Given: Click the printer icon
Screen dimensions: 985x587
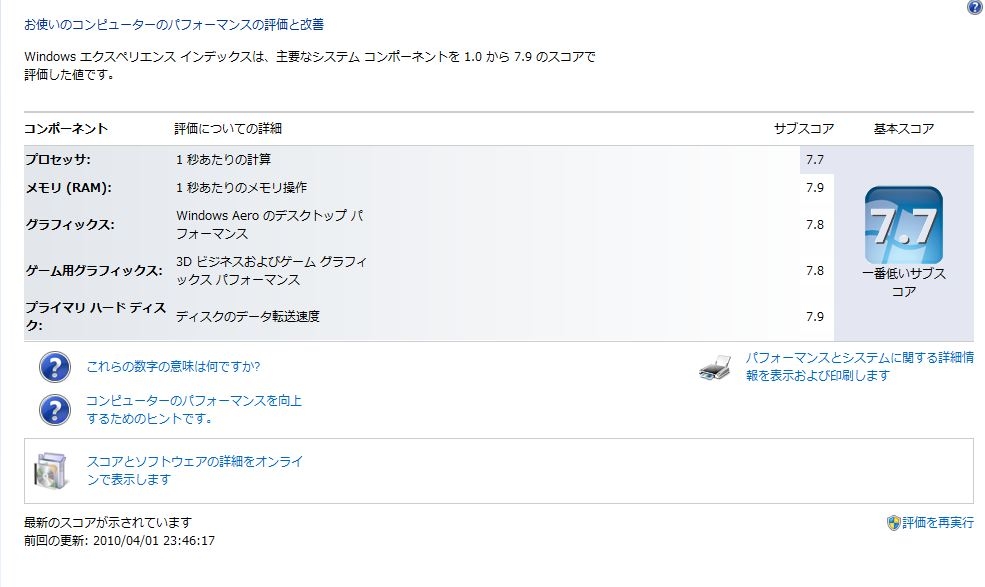Looking at the screenshot, I should click(x=715, y=368).
